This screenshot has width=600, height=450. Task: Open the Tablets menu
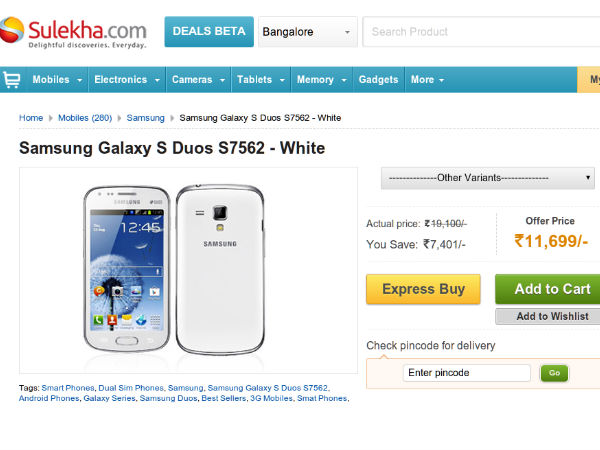260,80
